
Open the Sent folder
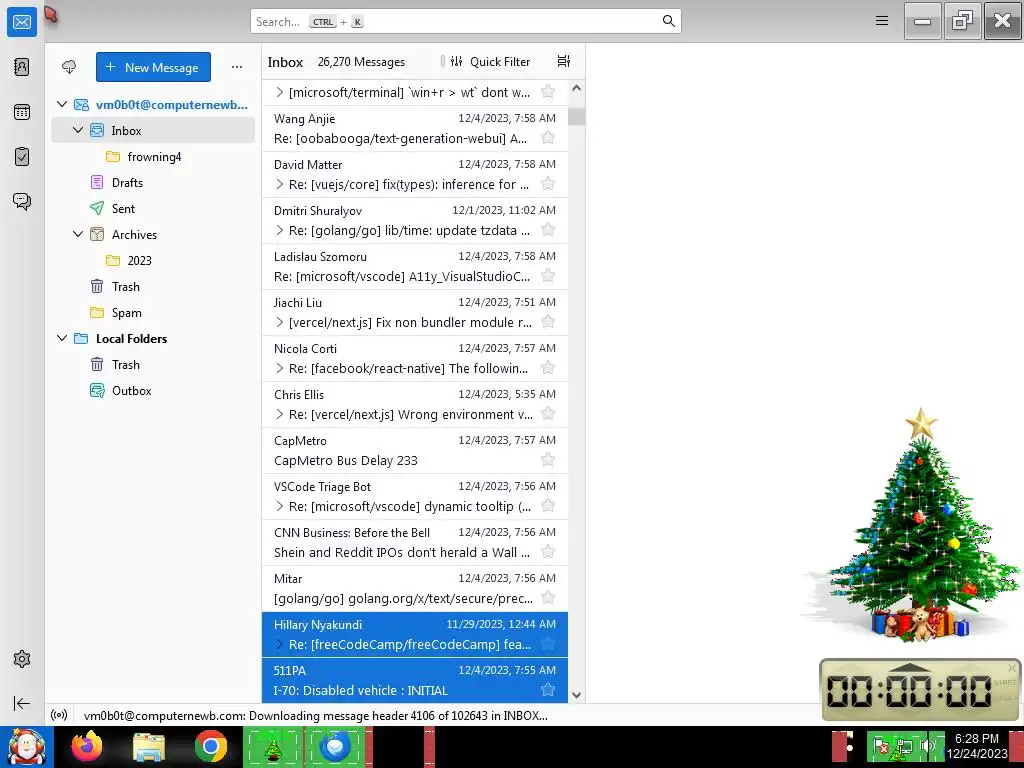(153, 208)
